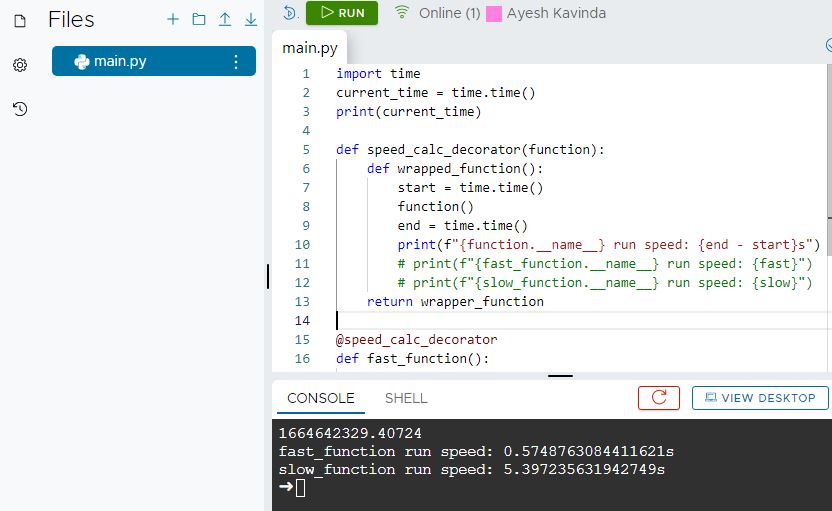Select the CONSOLE tab
Viewport: 832px width, 511px height.
pyautogui.click(x=320, y=399)
